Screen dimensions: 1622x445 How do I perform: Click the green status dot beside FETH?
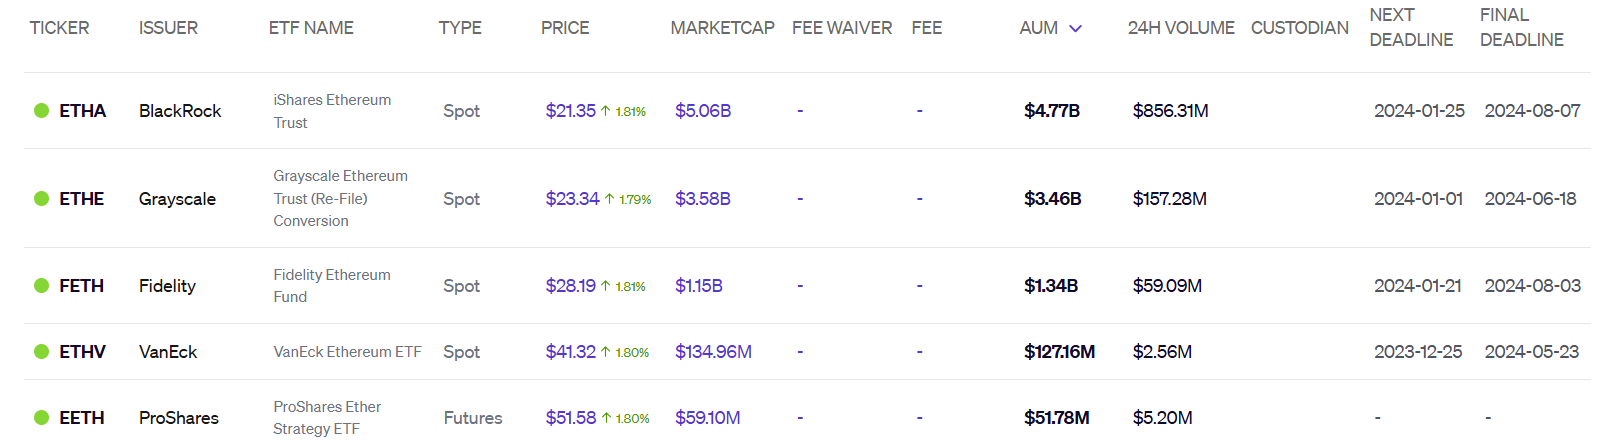(42, 286)
